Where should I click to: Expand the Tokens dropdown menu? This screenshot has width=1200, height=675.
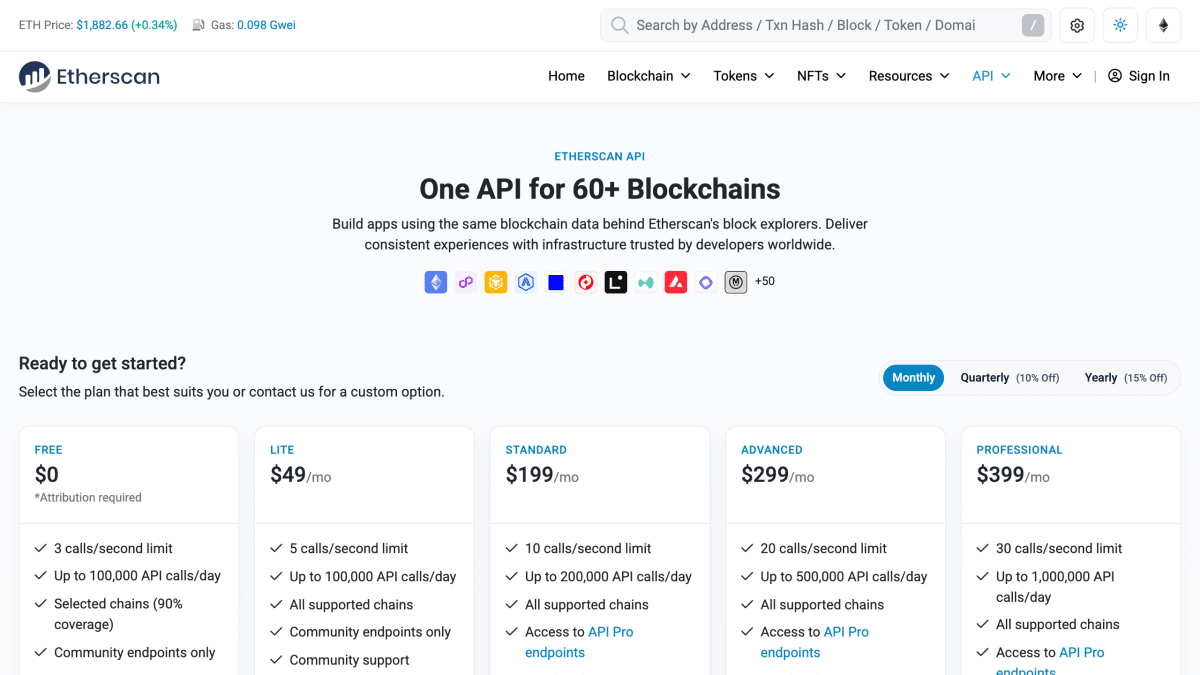point(744,76)
